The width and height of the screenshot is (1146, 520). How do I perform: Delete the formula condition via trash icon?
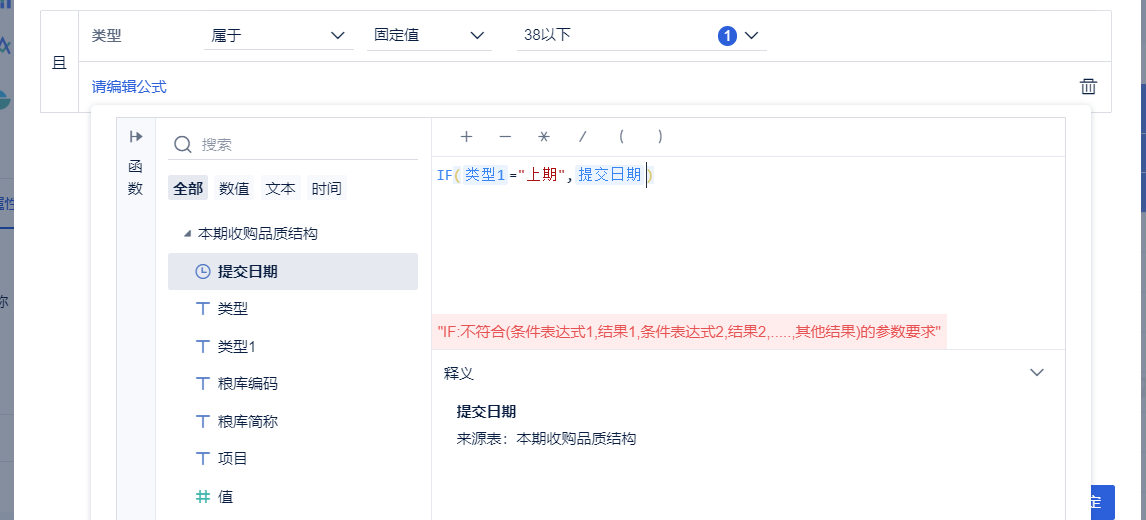point(1088,86)
